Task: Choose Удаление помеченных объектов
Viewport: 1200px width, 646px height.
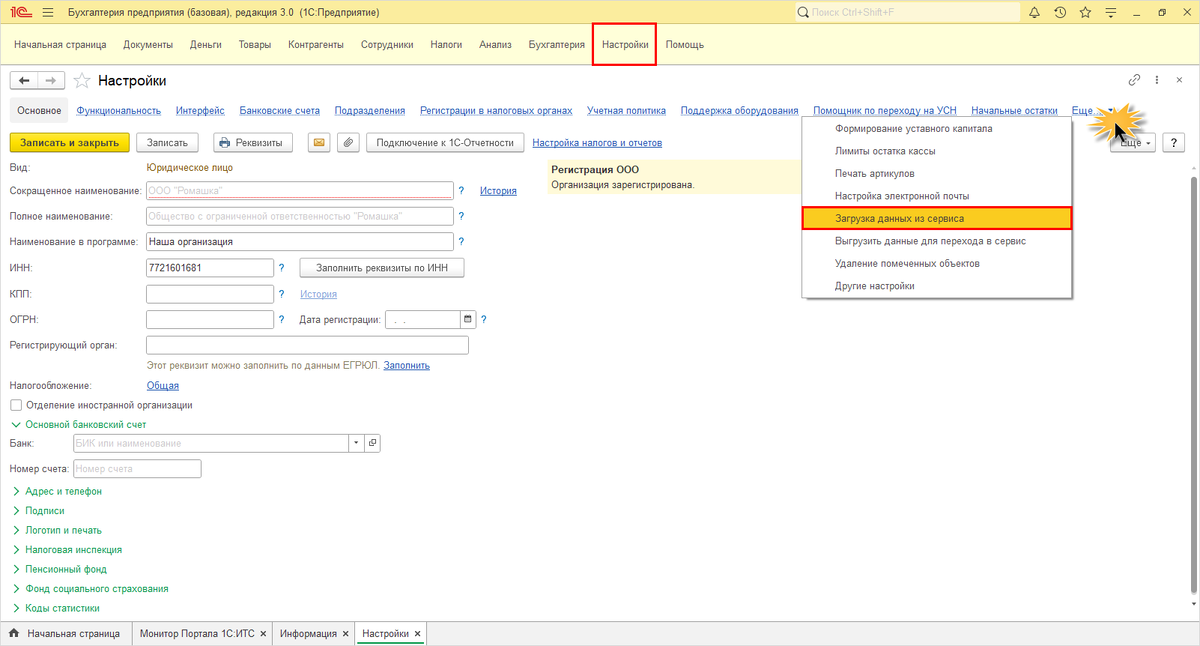Action: tap(937, 264)
